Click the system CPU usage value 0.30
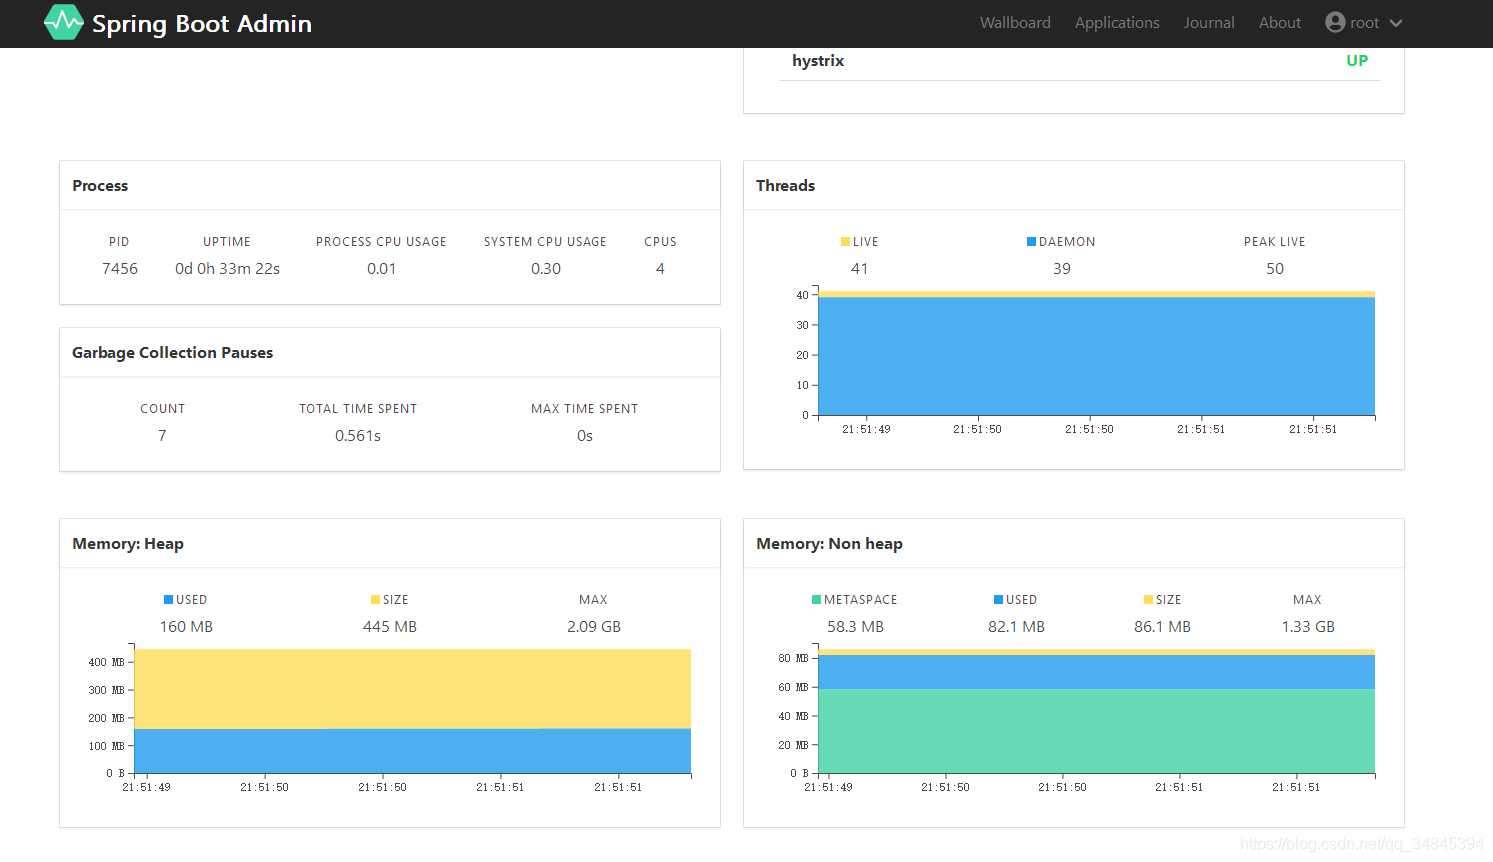Viewport: 1493px width, 862px height. [546, 269]
